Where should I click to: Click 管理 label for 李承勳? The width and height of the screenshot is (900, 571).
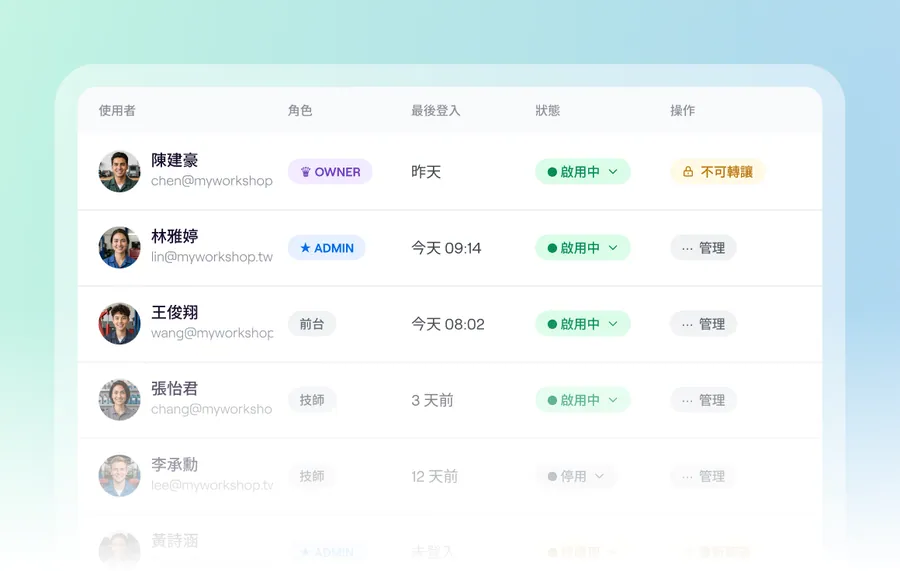[x=712, y=476]
